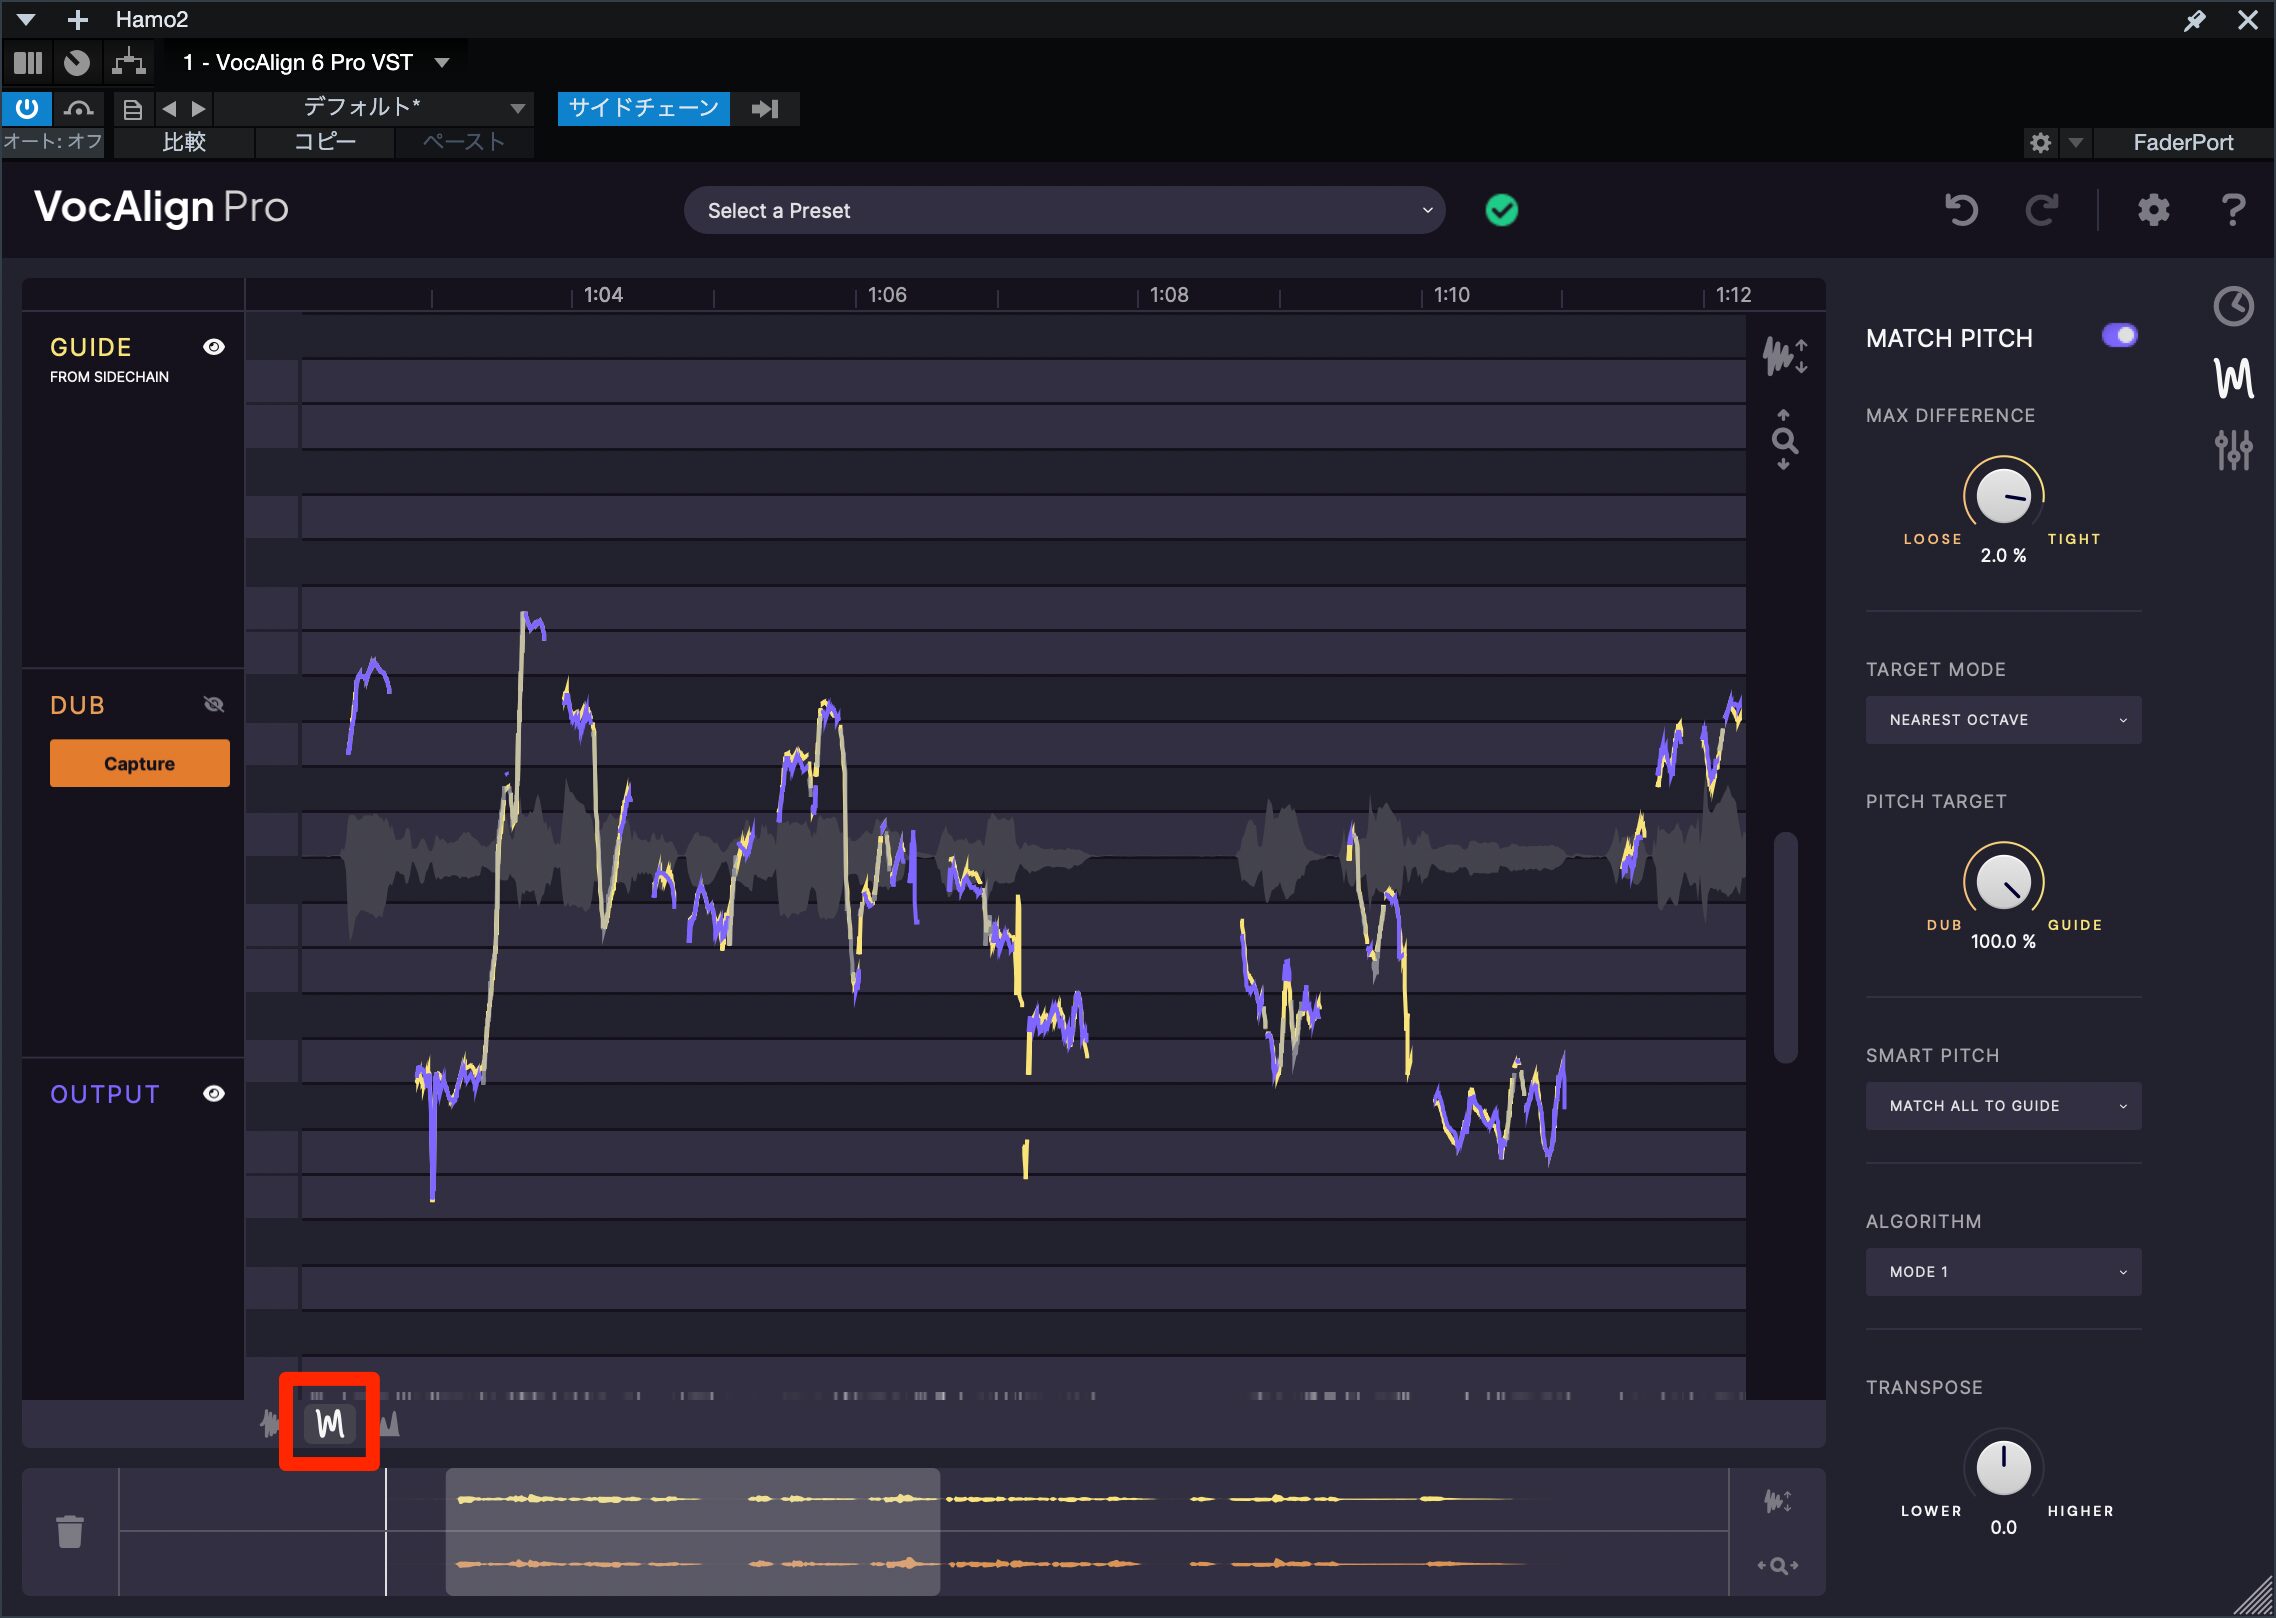Switch to the energy/formant view mode icon
The image size is (2276, 1618).
[x=390, y=1423]
